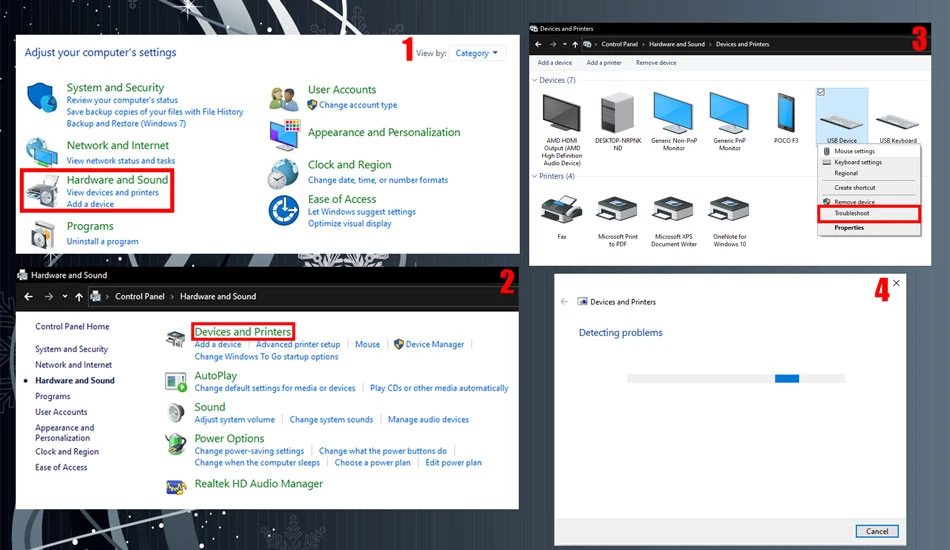Click the Power Options battery icon
The width and height of the screenshot is (950, 550).
pyautogui.click(x=176, y=444)
